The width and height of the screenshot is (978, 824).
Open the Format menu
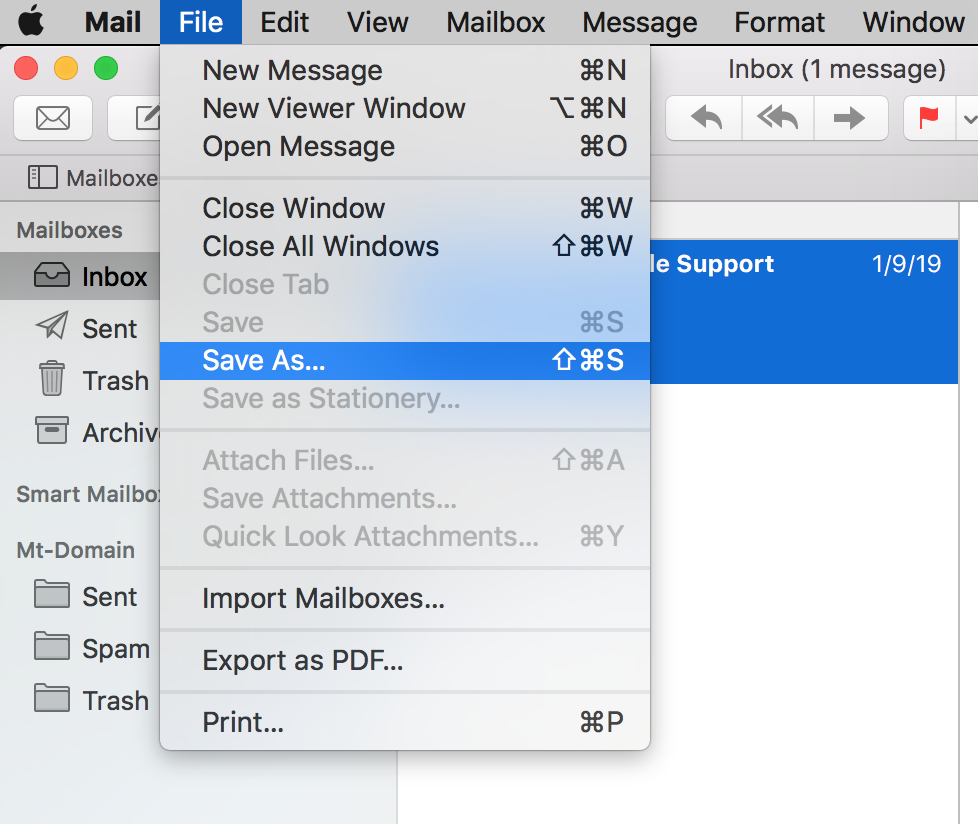(778, 22)
